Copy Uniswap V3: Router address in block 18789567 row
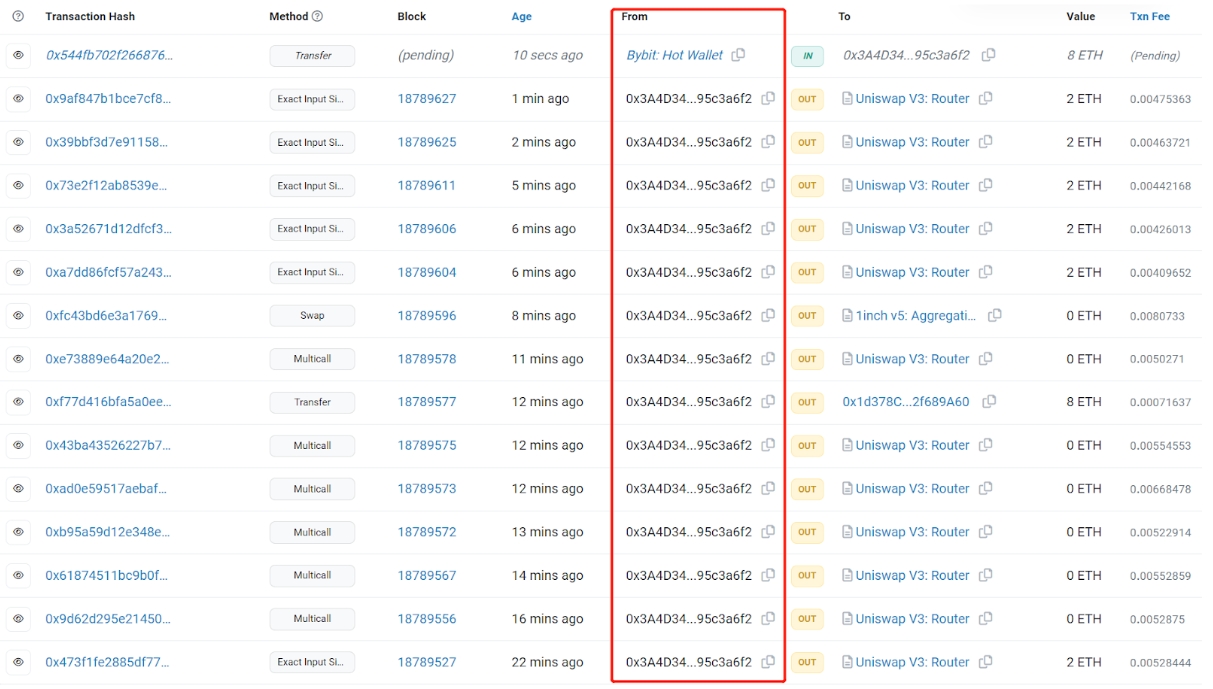This screenshot has width=1213, height=689. coord(985,575)
